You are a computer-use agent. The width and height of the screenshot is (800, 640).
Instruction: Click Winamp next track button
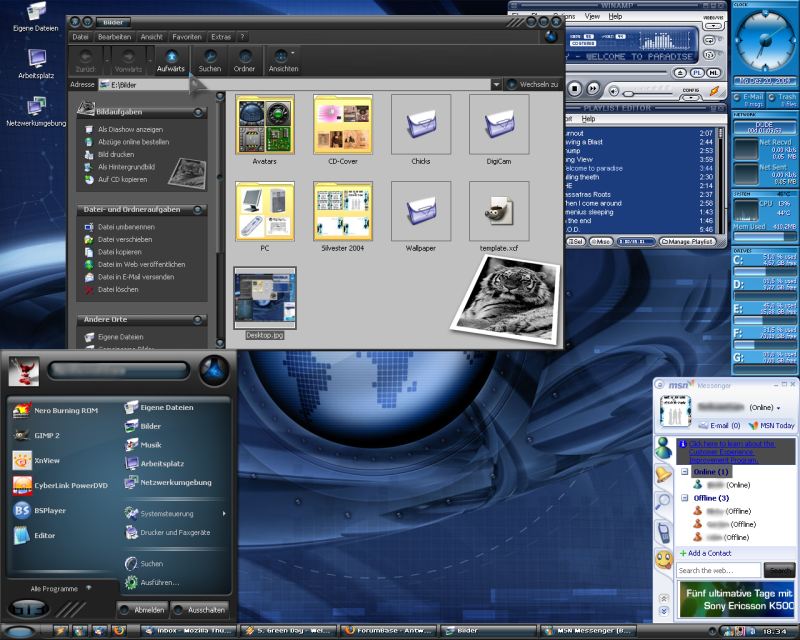[592, 89]
